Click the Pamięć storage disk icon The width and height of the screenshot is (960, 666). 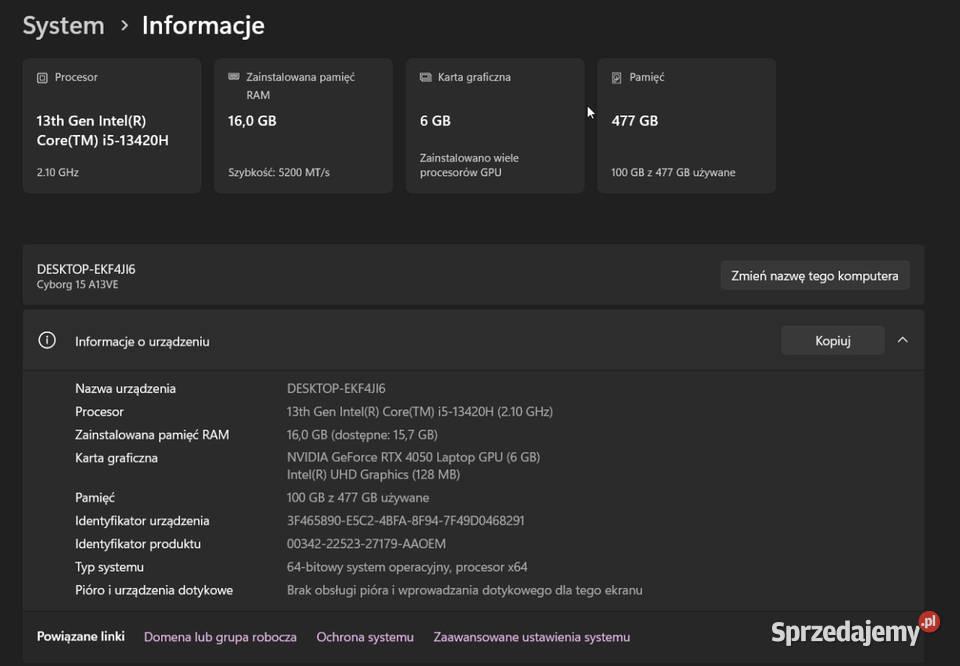617,78
